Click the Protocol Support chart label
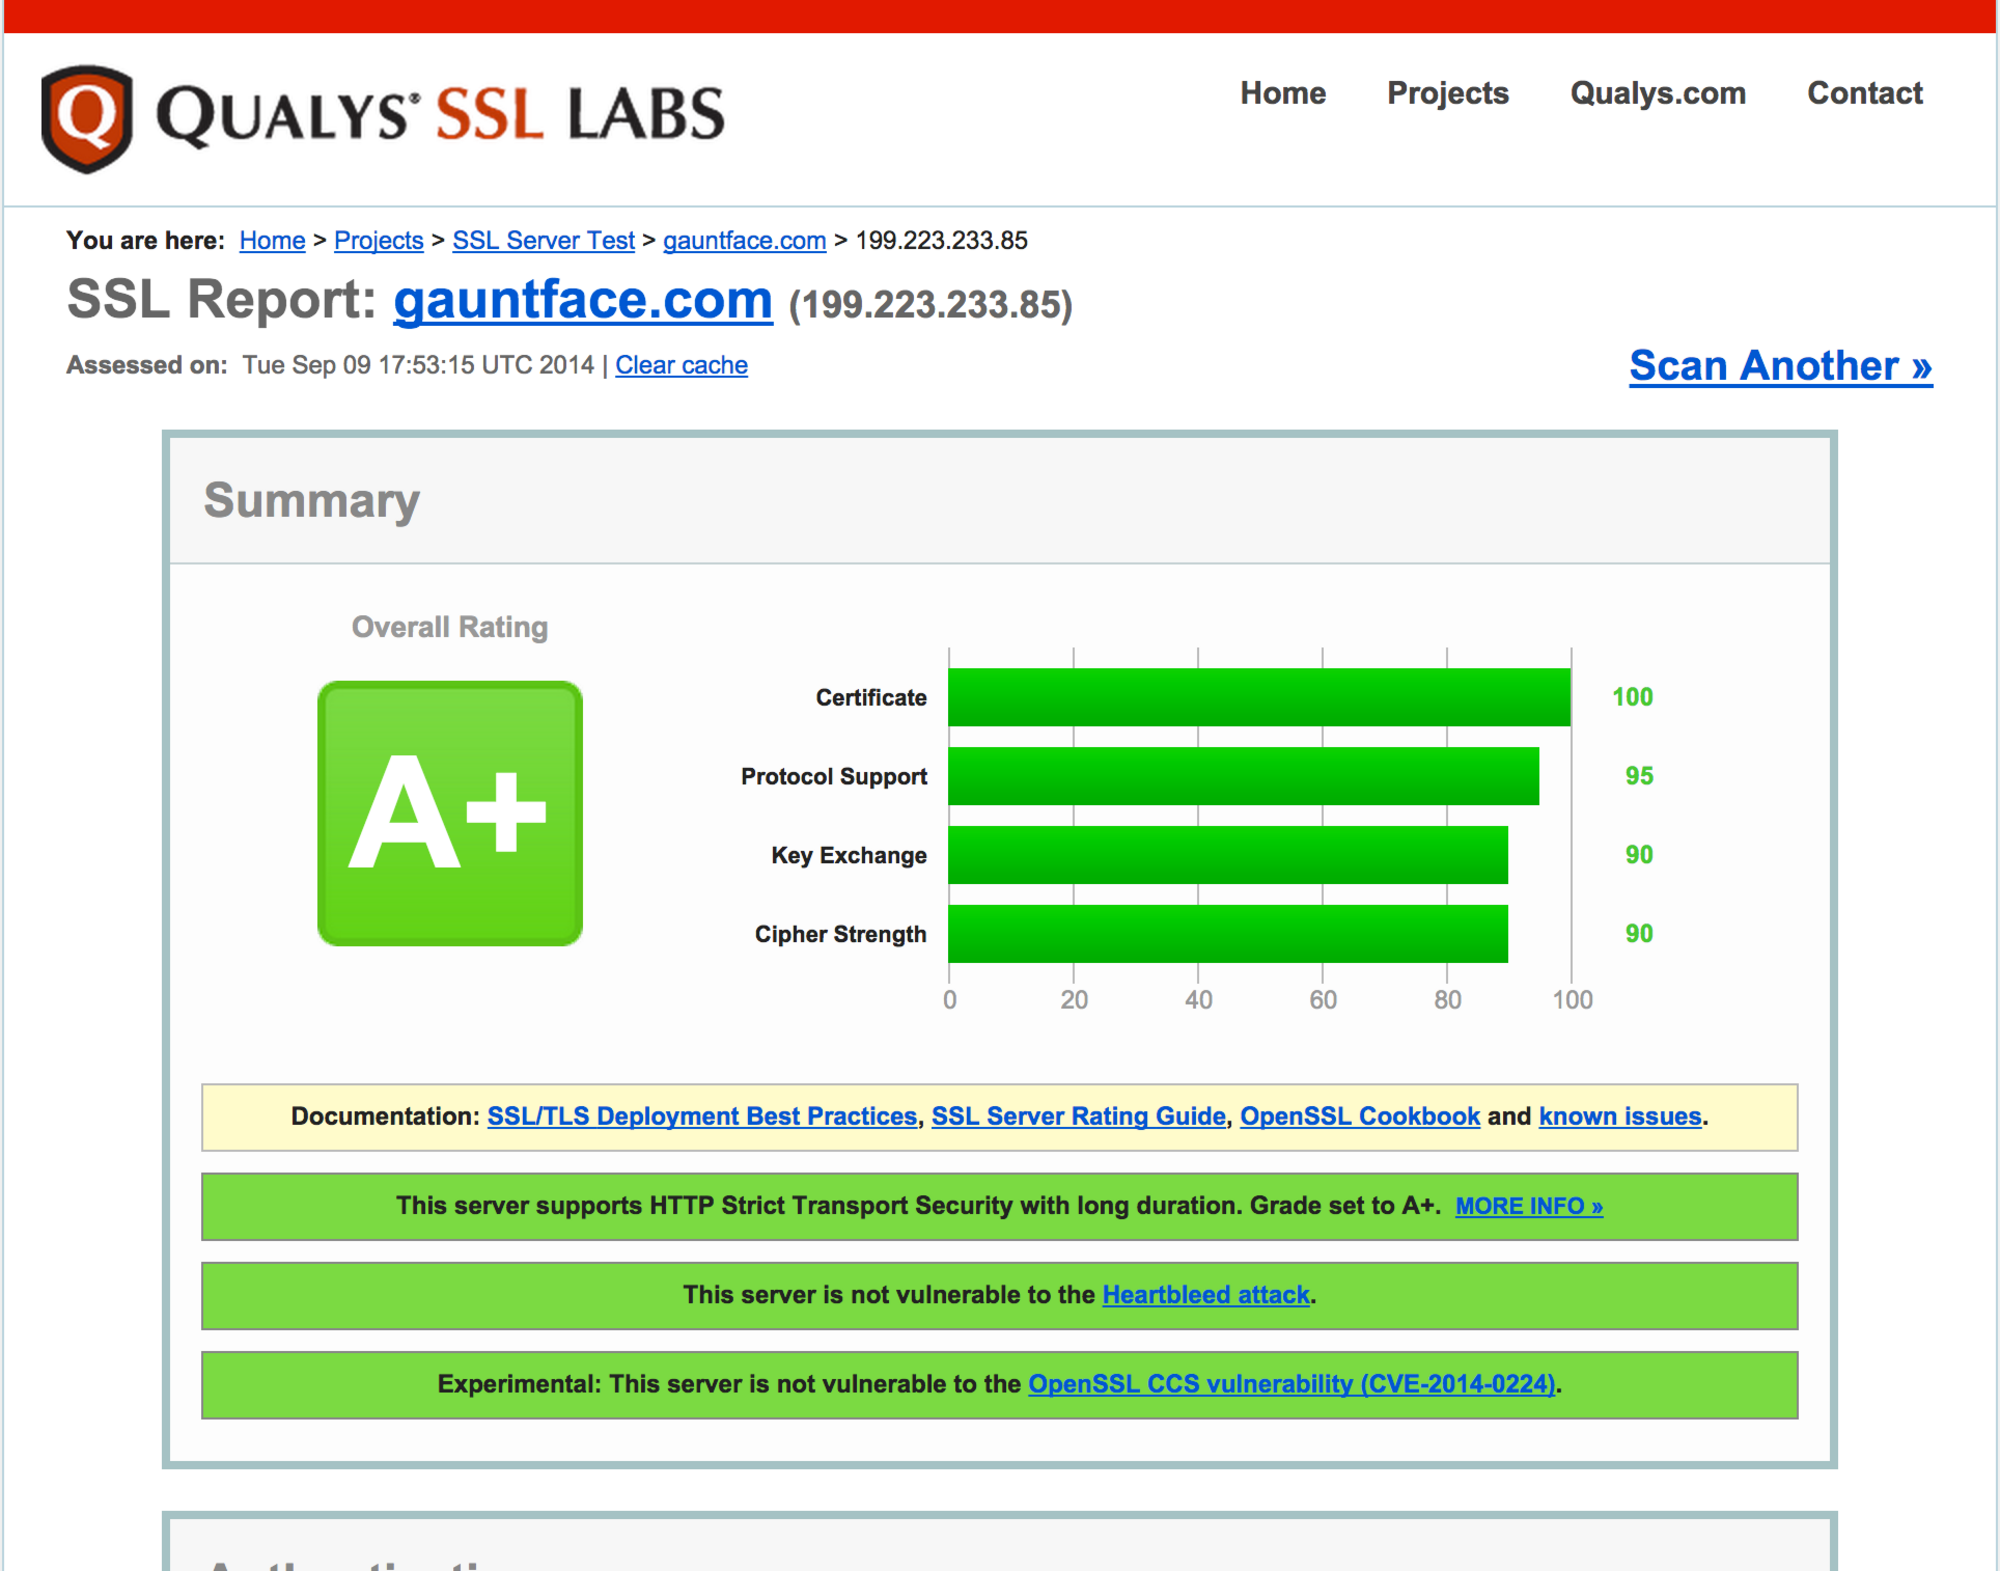The width and height of the screenshot is (2000, 1571). 834,776
